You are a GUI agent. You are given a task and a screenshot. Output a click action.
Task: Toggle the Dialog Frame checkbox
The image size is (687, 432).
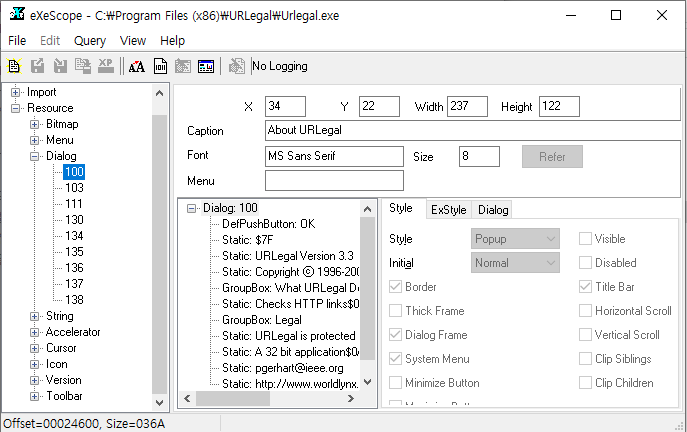coord(395,335)
